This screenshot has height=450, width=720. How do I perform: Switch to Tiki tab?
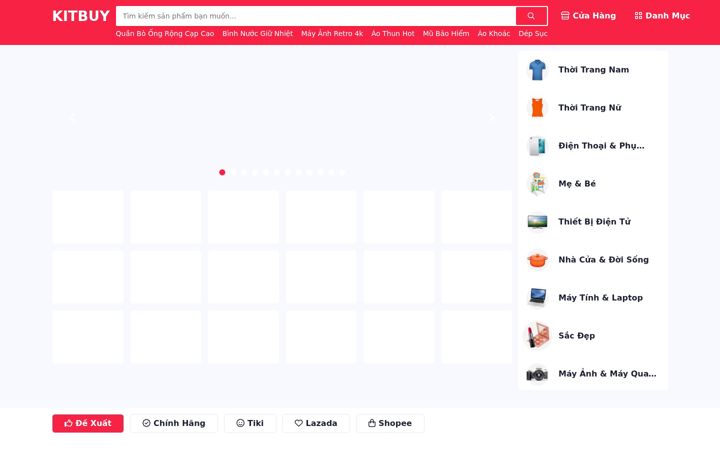pos(250,423)
